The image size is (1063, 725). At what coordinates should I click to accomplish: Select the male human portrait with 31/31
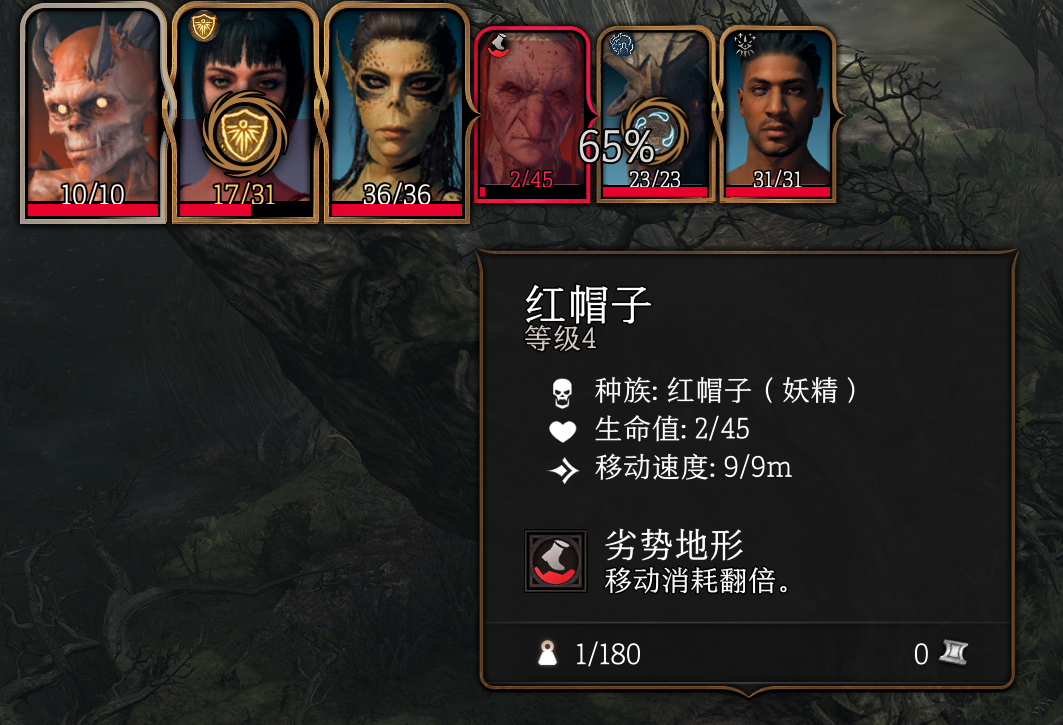pos(778,115)
